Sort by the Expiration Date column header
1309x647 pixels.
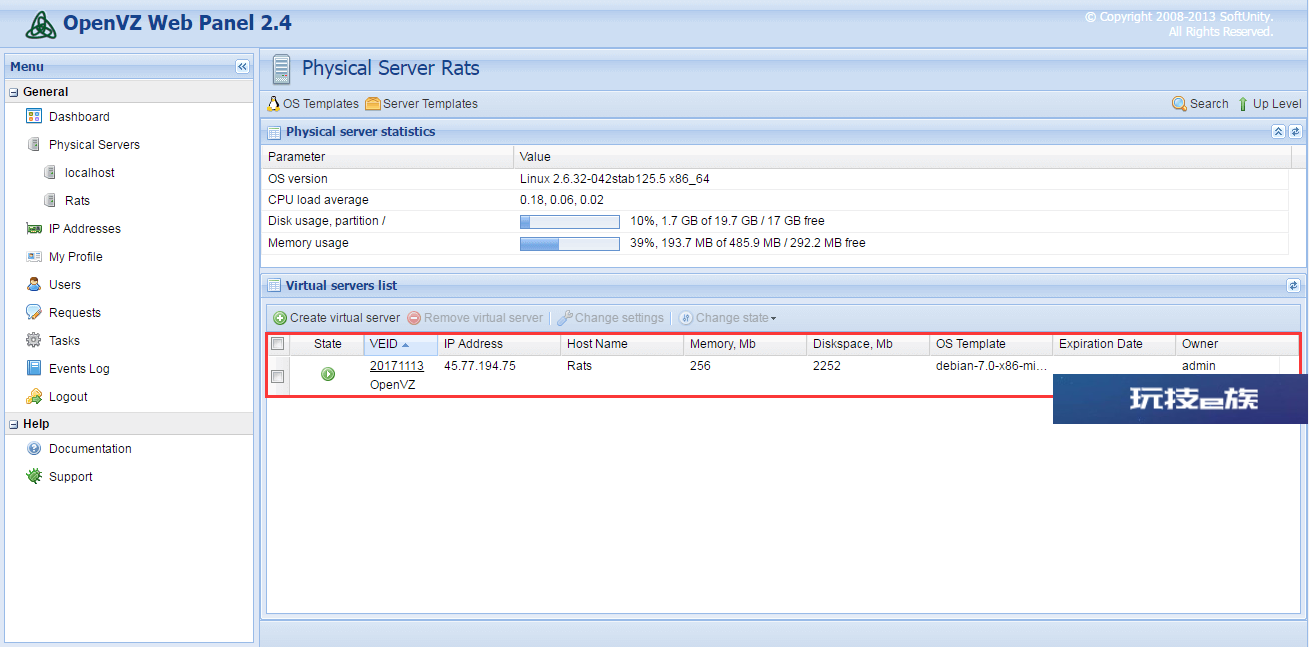1114,344
